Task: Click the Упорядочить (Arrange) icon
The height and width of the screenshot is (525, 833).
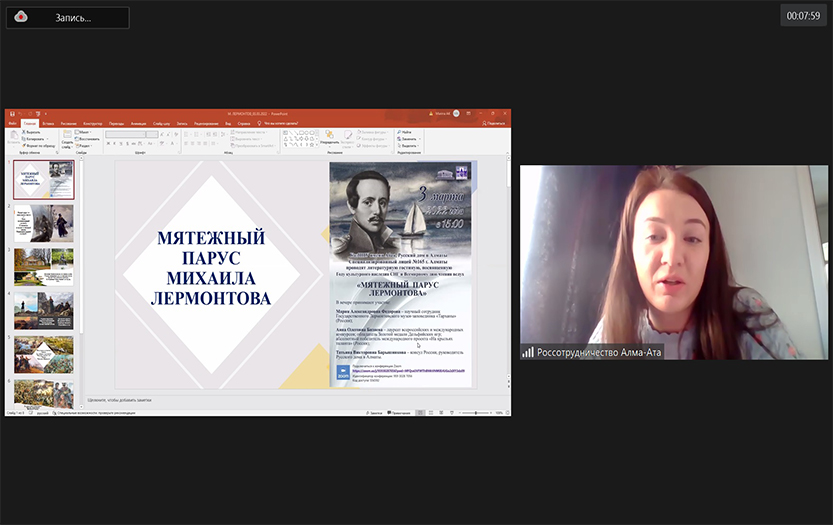Action: [332, 139]
